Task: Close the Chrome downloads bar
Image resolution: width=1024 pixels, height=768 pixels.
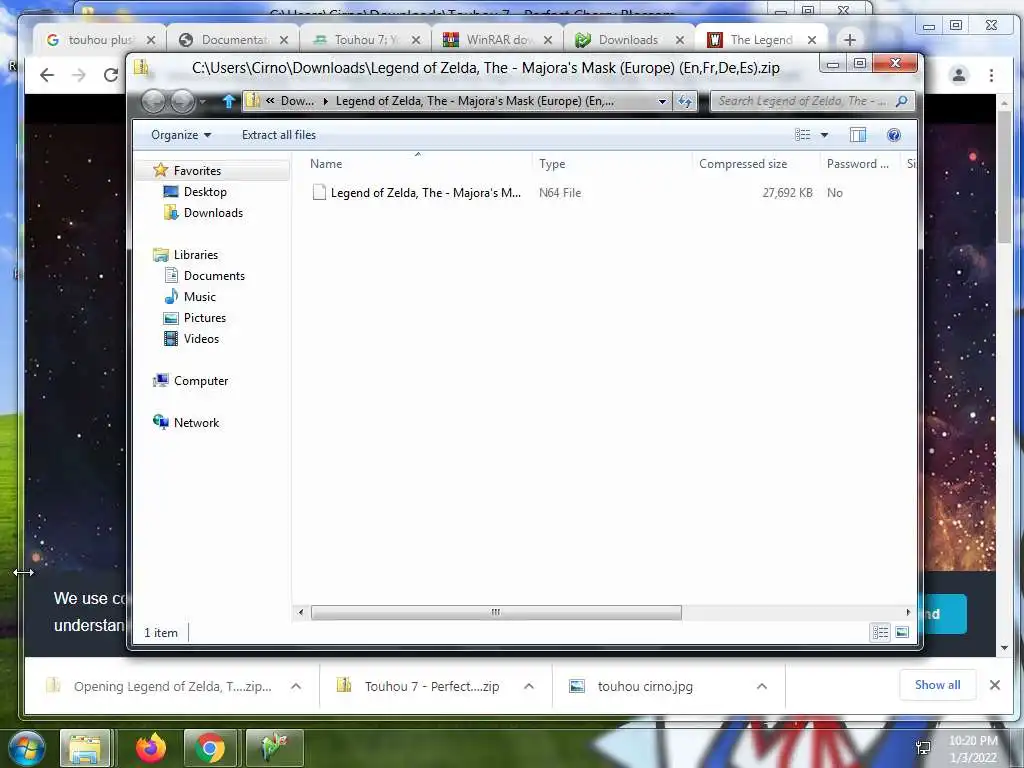Action: [x=995, y=685]
